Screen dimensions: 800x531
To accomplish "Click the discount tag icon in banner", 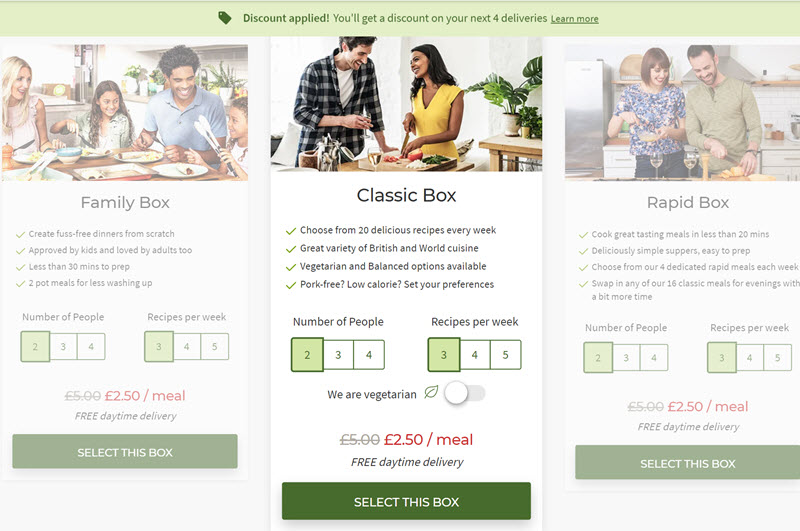I will (224, 18).
